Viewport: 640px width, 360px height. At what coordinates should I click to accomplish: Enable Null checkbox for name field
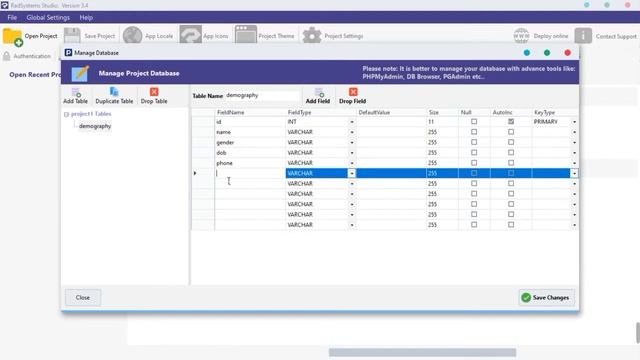click(474, 132)
